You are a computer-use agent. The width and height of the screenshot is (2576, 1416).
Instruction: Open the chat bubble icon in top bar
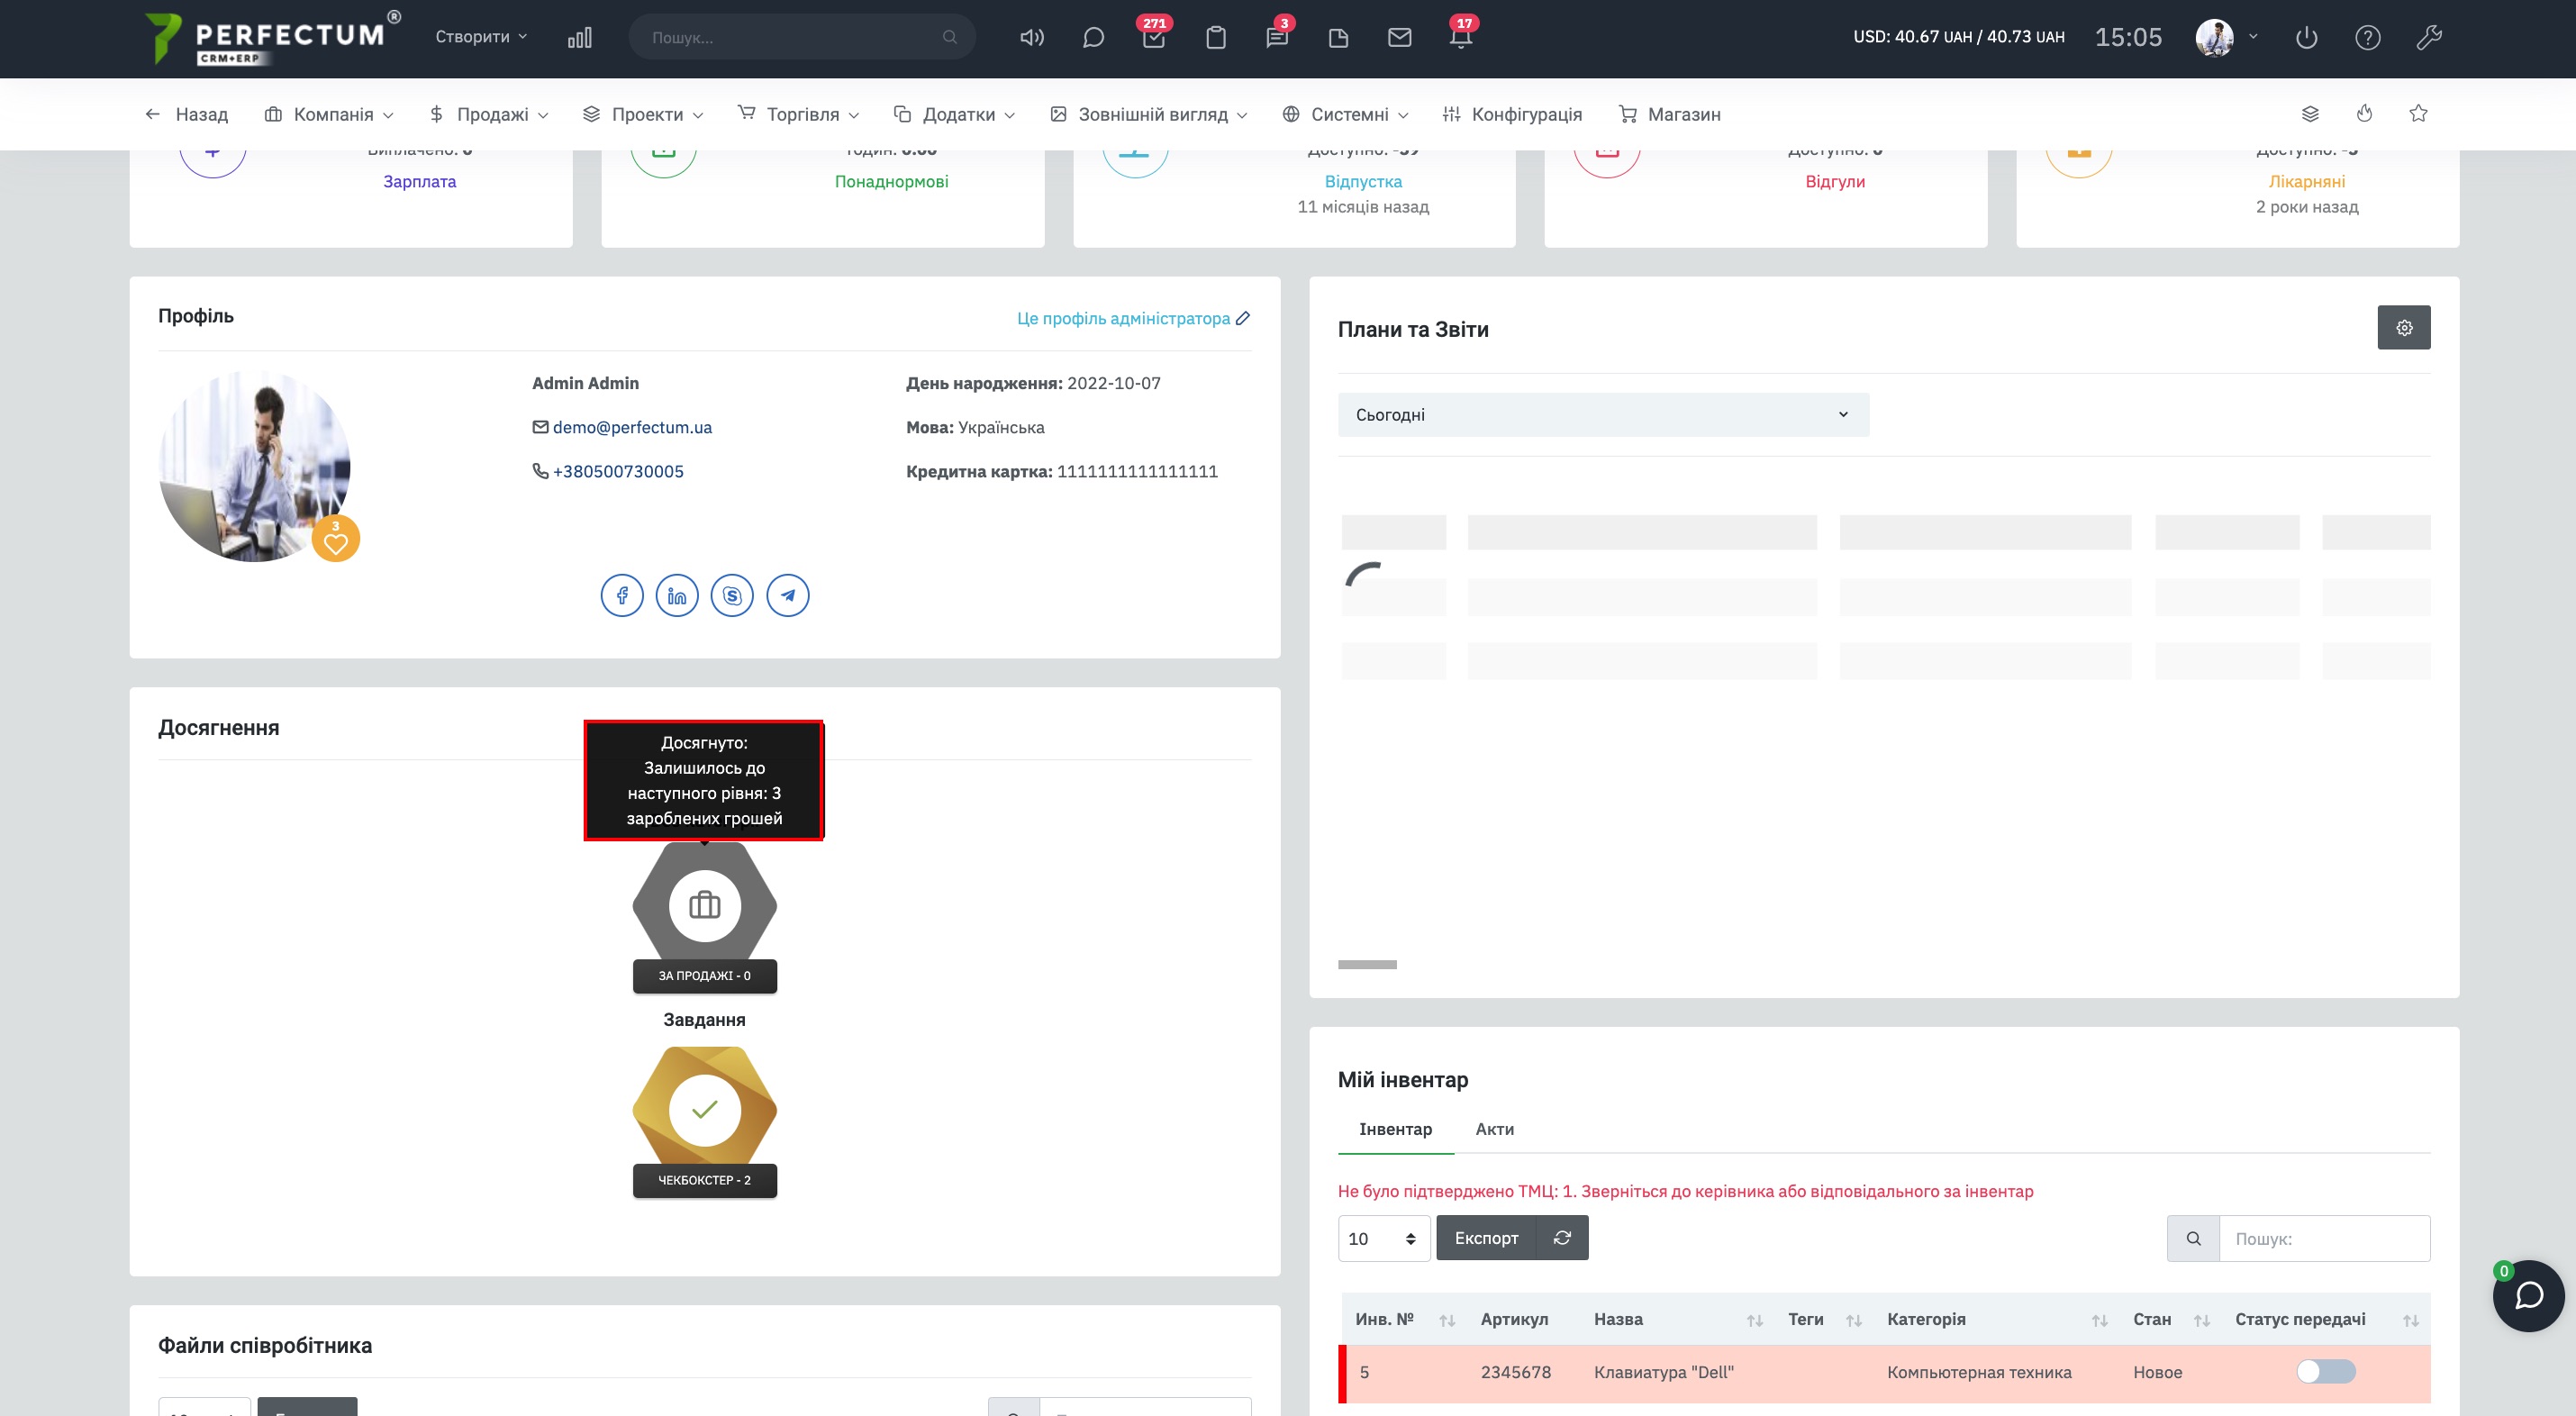point(1093,38)
